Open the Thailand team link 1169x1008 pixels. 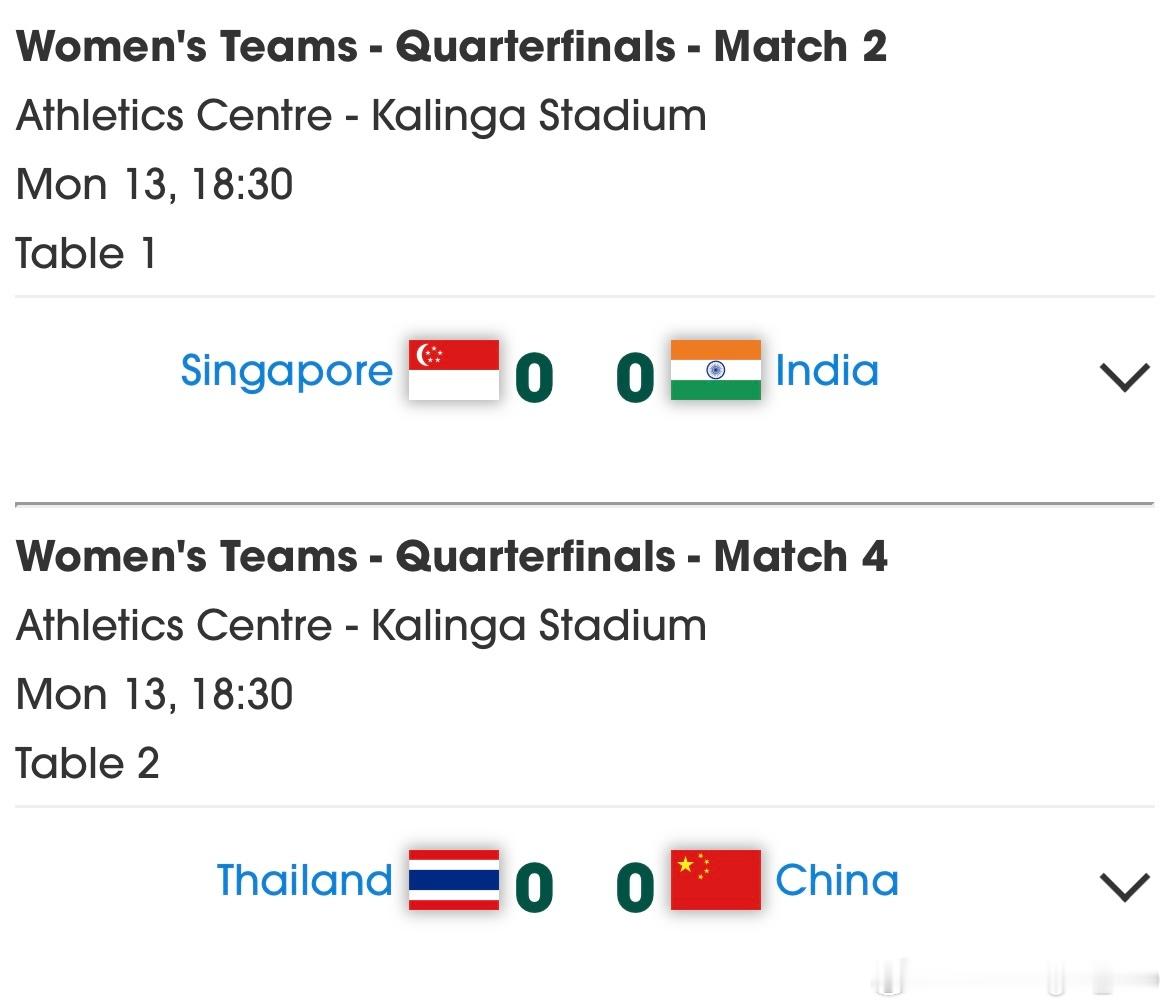tap(305, 881)
